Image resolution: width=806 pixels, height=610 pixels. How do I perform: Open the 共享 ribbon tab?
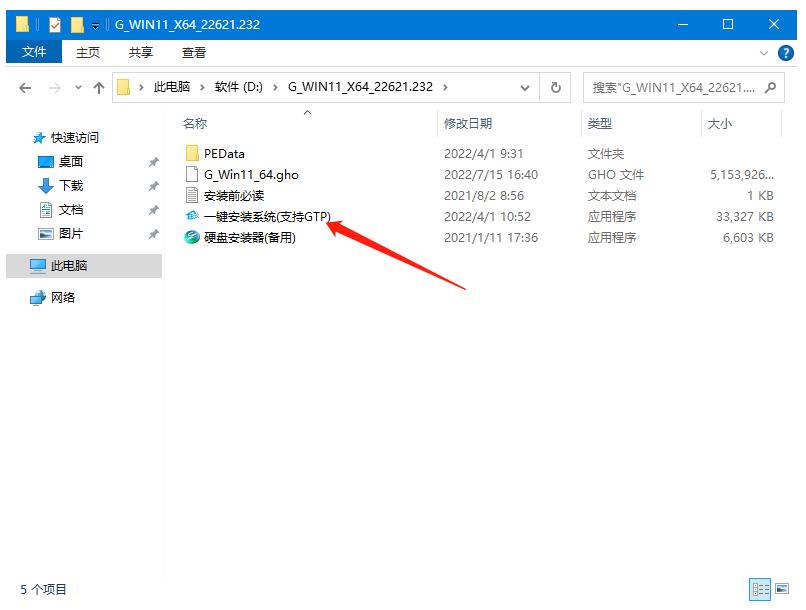click(141, 52)
